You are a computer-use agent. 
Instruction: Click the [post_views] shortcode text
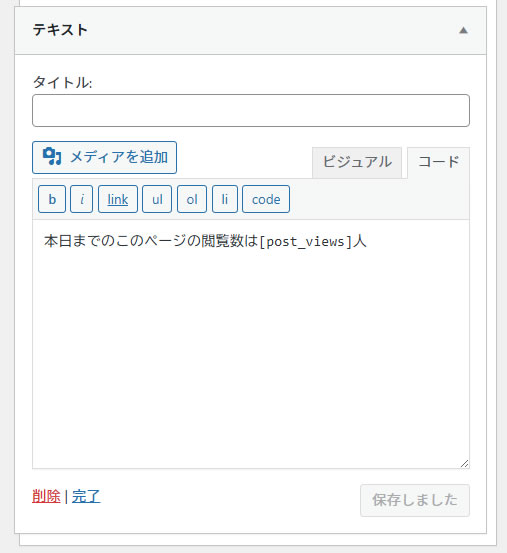pos(306,242)
